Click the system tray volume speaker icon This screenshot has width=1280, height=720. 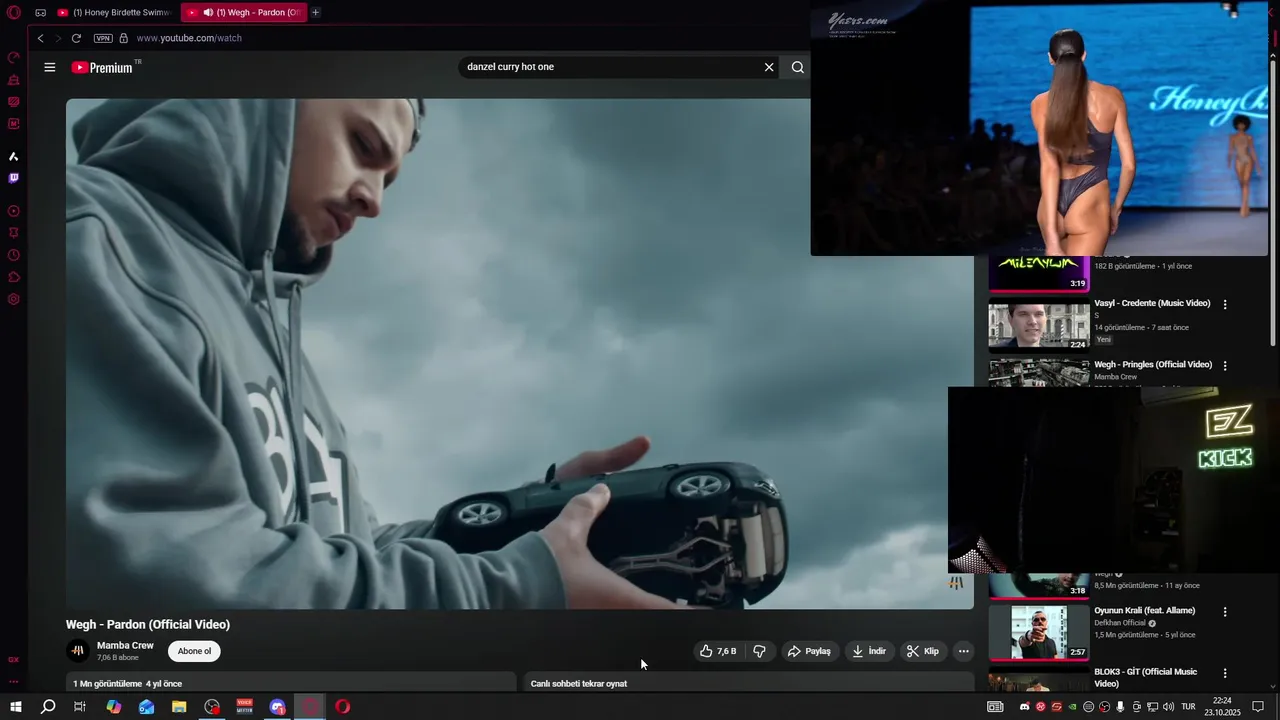click(x=1168, y=707)
